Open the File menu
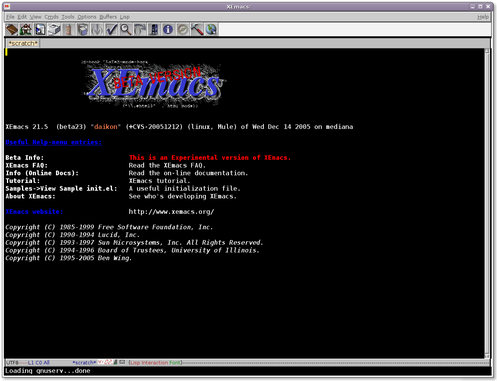497x381 pixels. (10, 17)
